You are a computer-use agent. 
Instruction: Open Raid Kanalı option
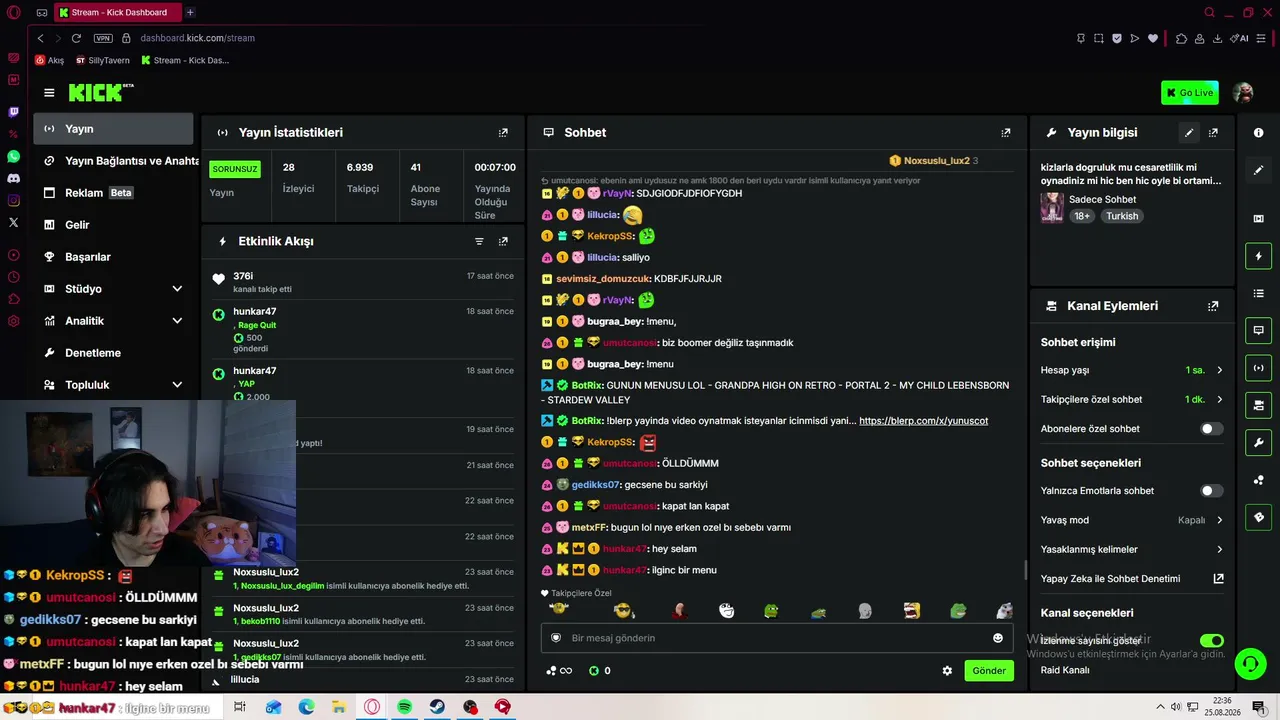(x=1065, y=670)
